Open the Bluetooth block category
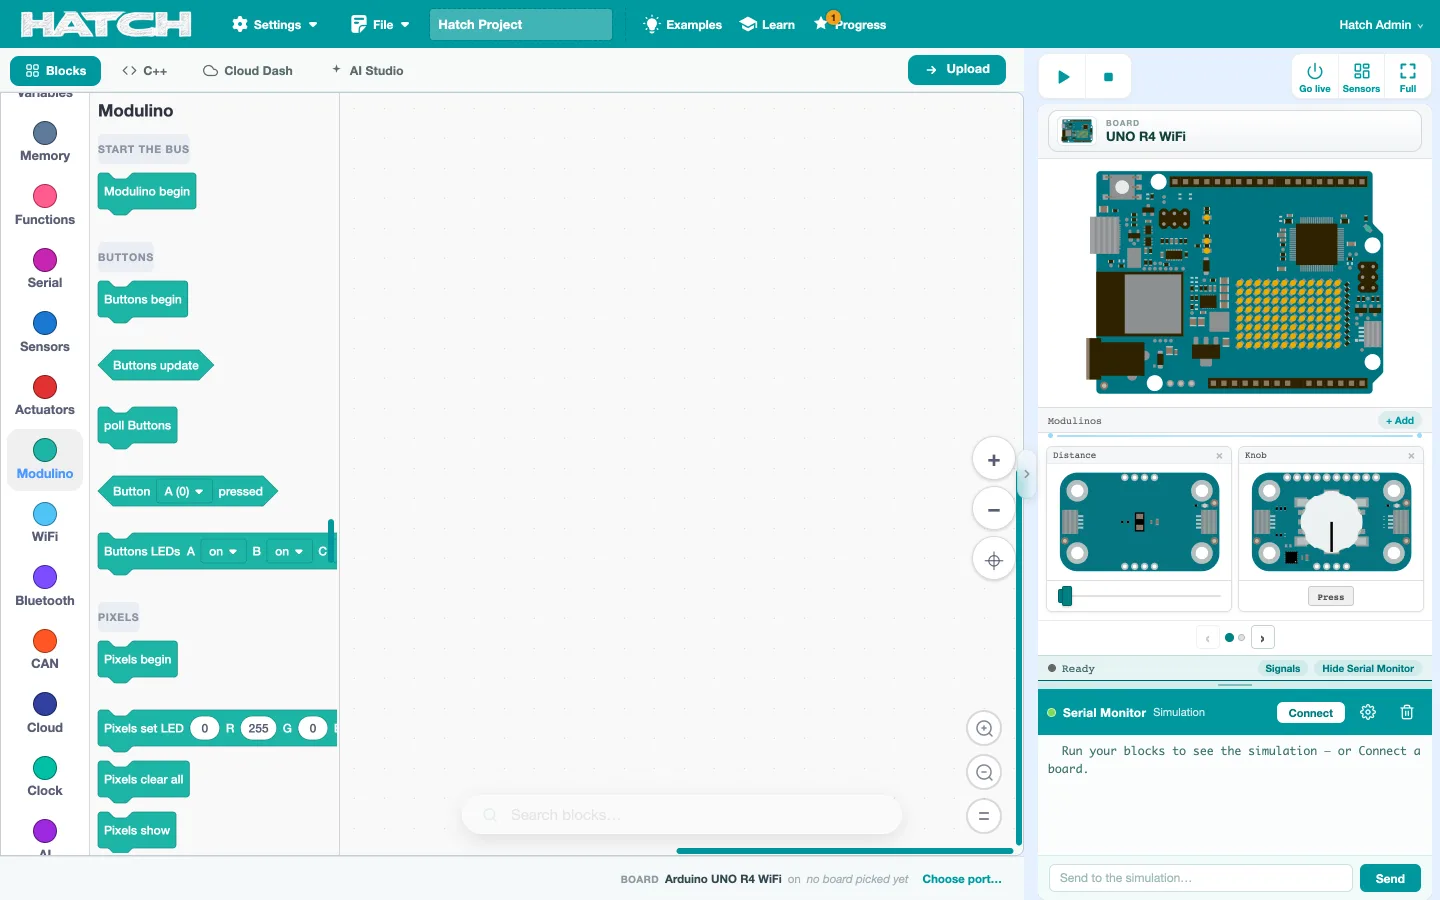Screen dimensions: 1440x900 pos(45,587)
